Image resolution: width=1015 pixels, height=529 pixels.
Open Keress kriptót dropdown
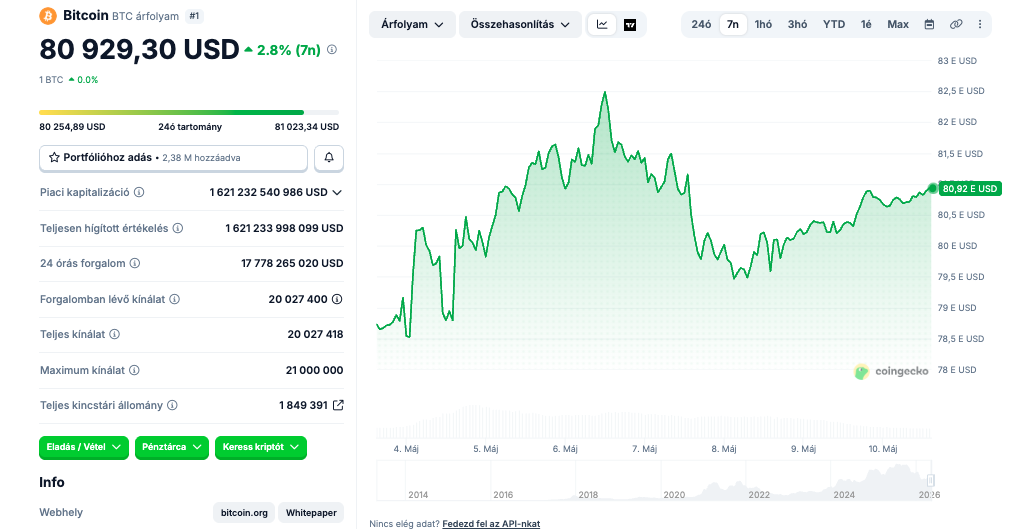tap(260, 447)
